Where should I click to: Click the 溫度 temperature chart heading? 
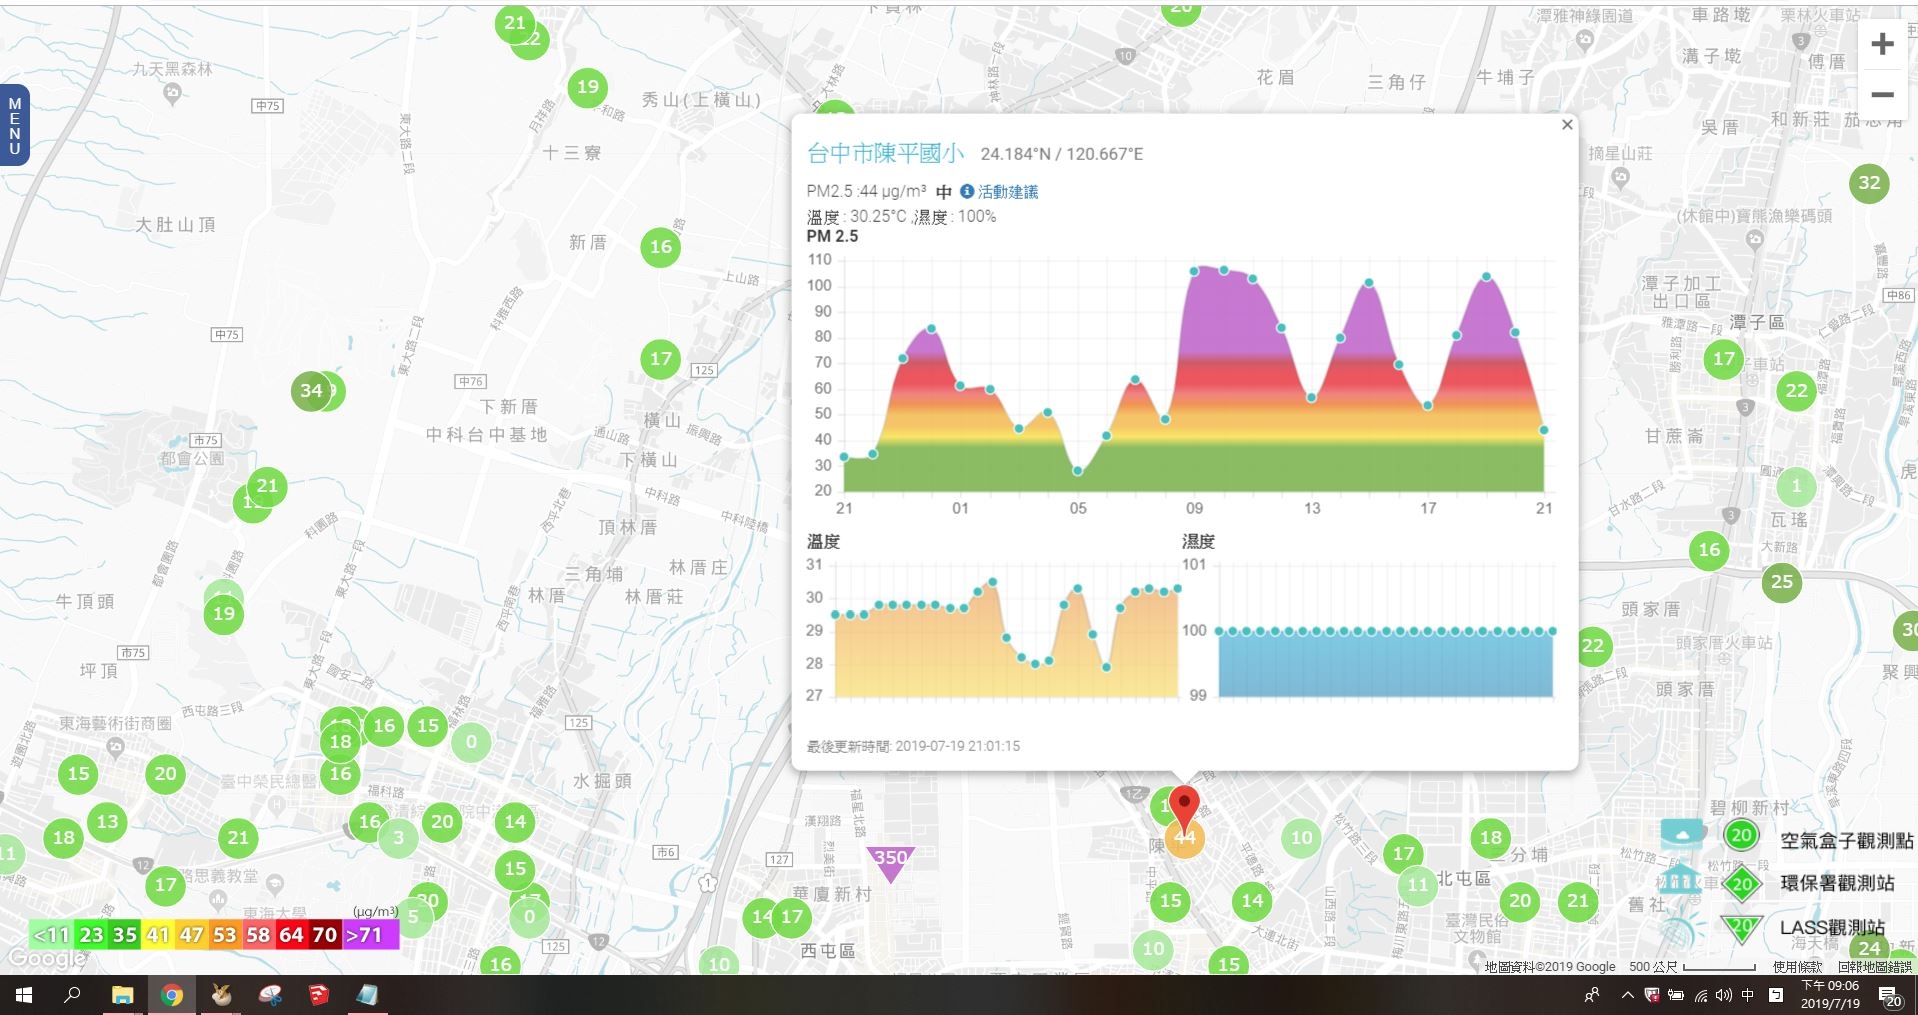[823, 541]
